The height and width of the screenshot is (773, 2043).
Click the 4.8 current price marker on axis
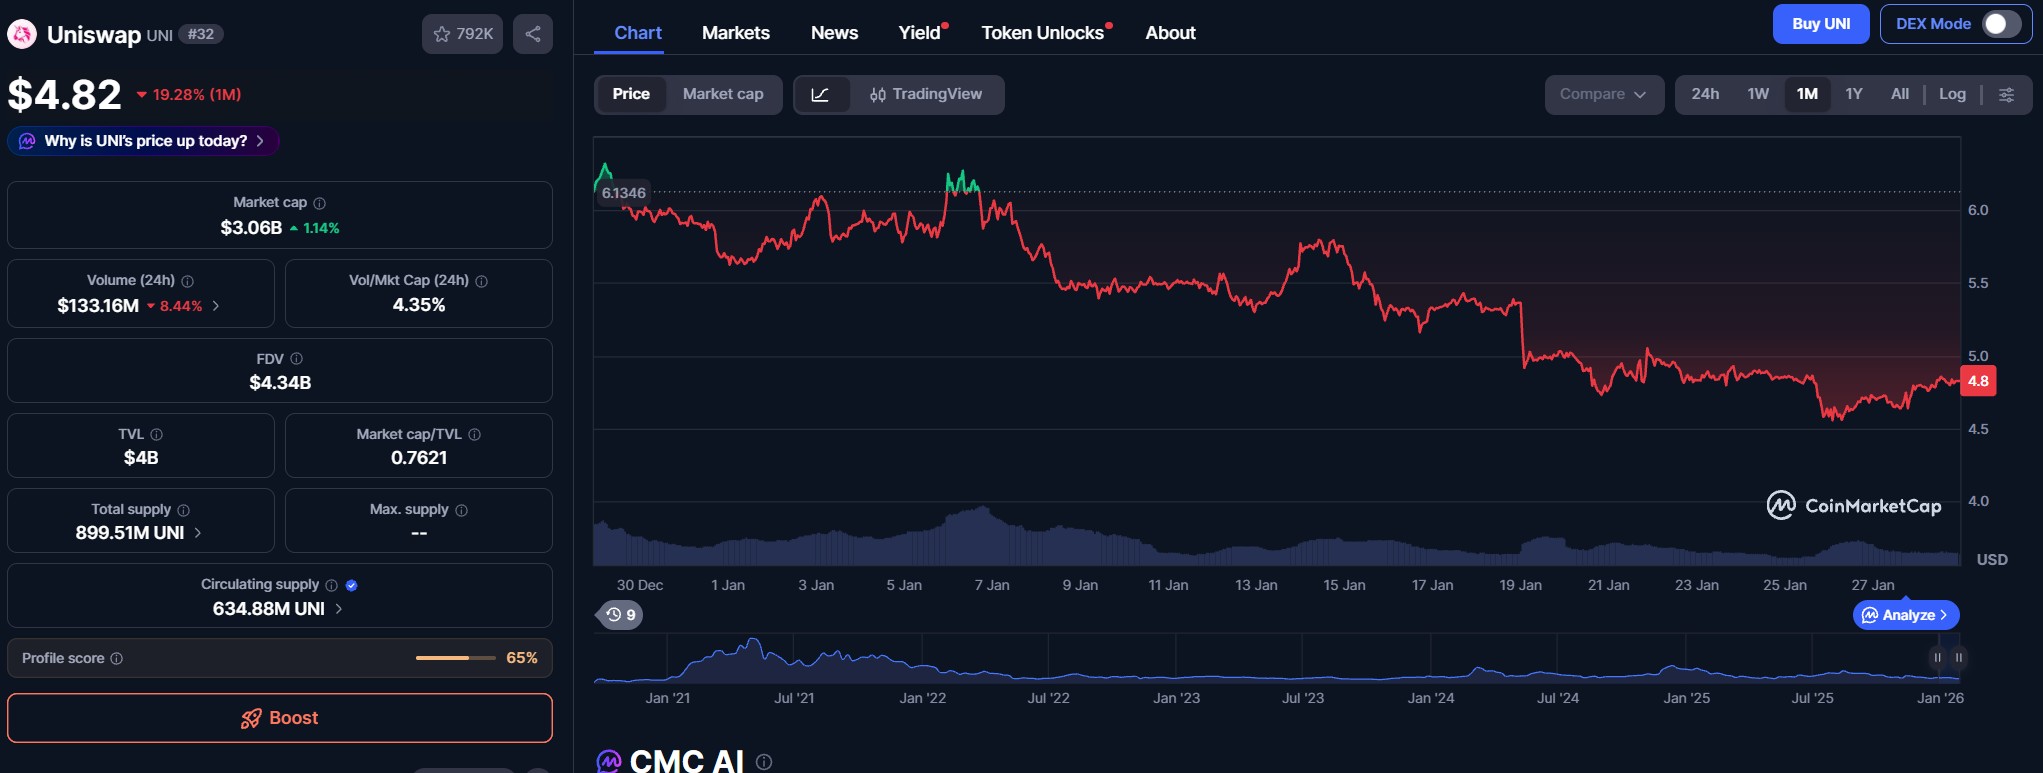(1978, 381)
